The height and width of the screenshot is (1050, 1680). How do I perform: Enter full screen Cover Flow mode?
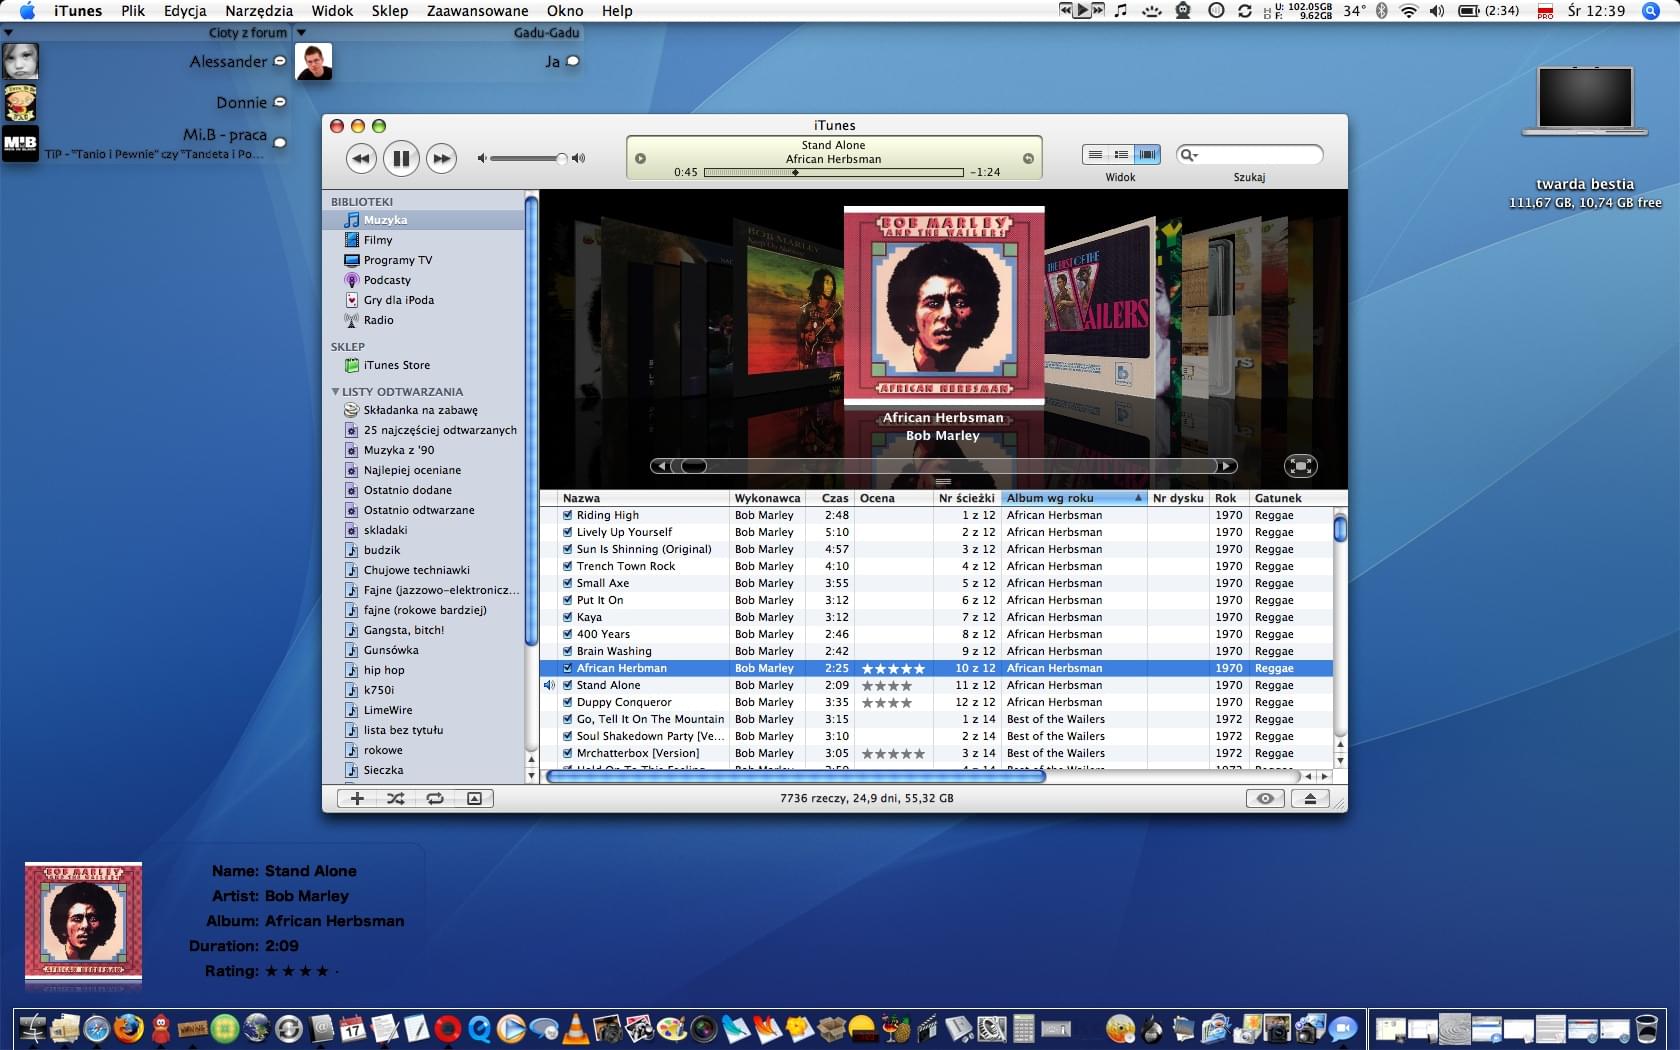(1300, 466)
